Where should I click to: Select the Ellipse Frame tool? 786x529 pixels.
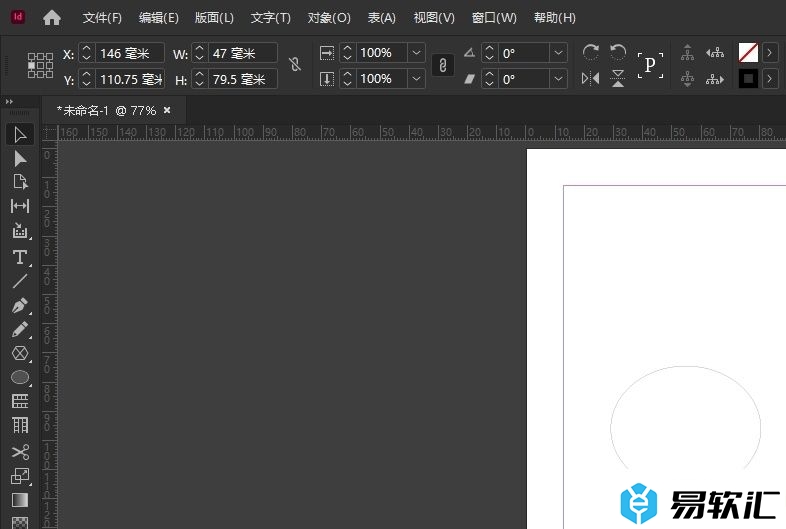click(20, 353)
